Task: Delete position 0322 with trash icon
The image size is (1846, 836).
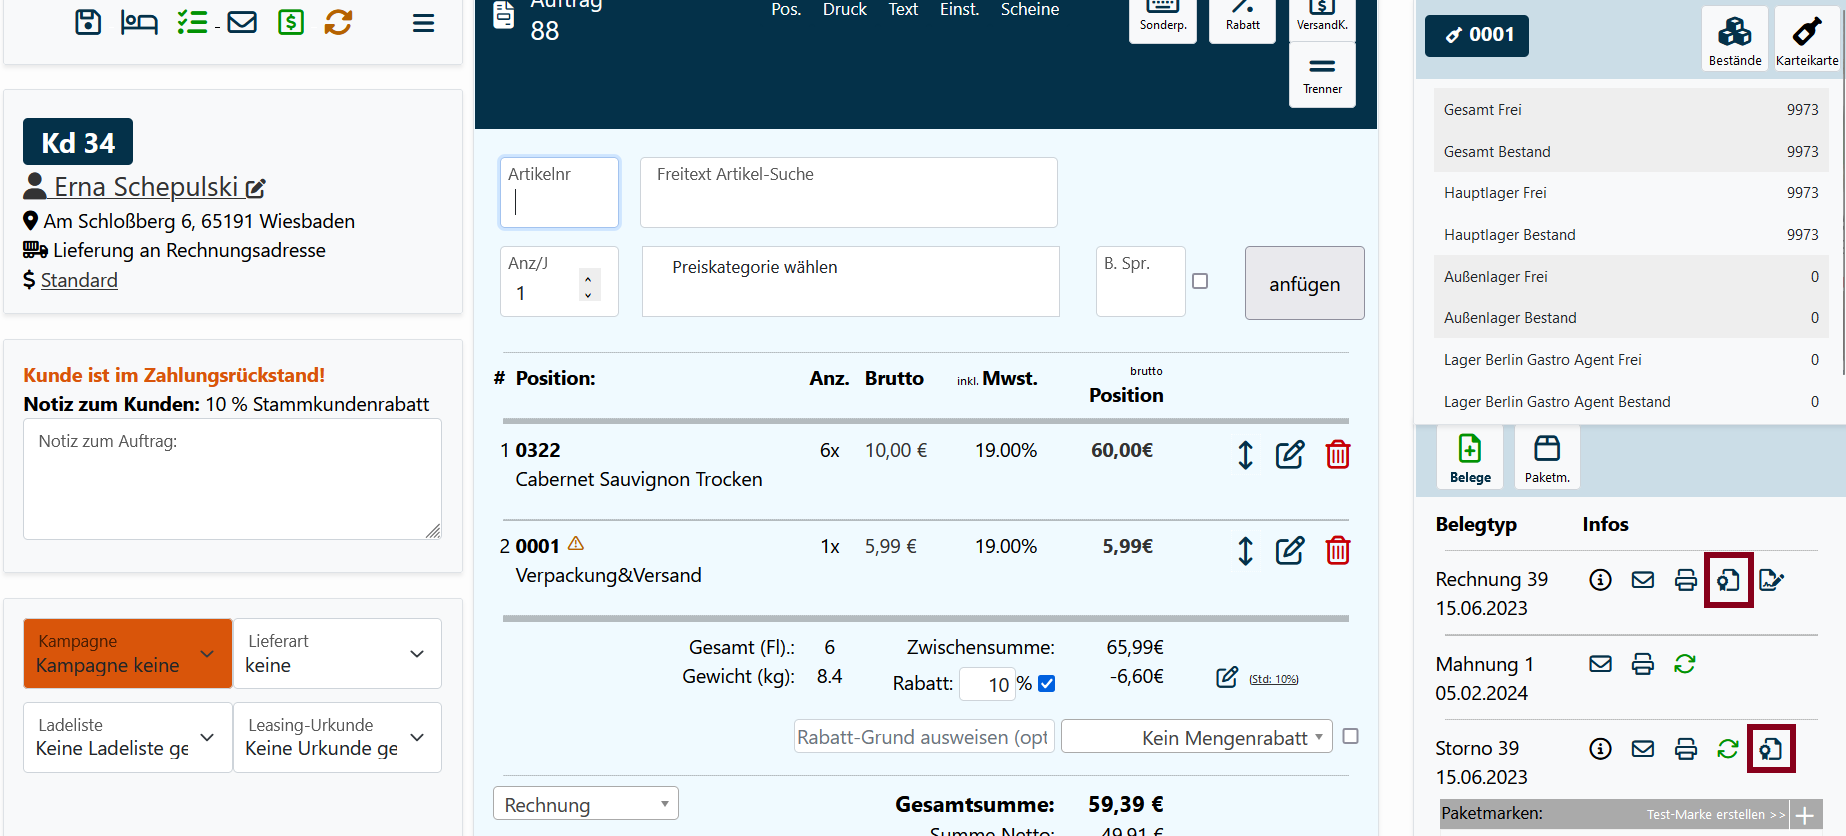Action: [x=1337, y=455]
